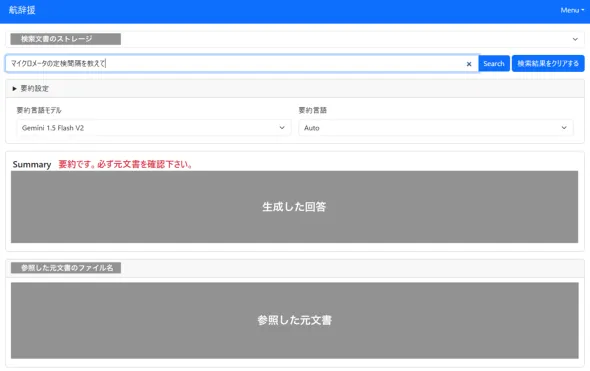Image resolution: width=590 pixels, height=371 pixels.
Task: Click the 要約言語モデル label
Action: pos(39,110)
